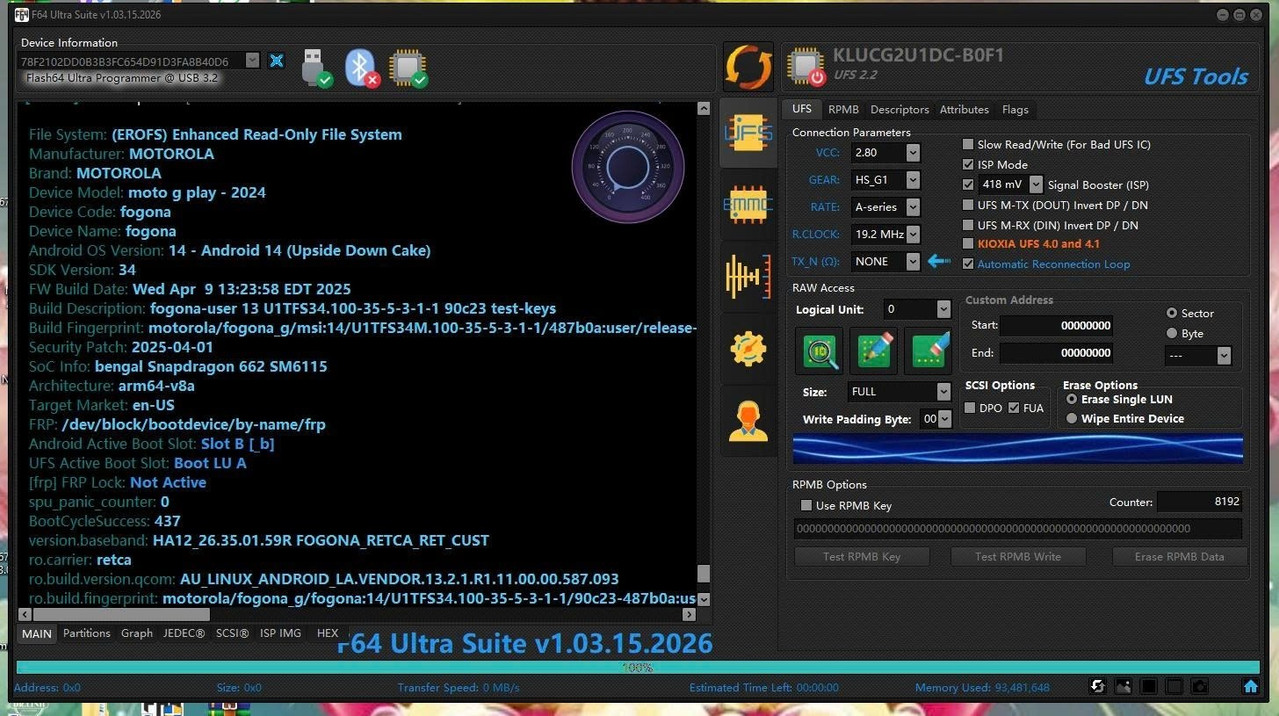Enable KIOXIA UFS 4.0 and 4.1 checkbox
The width and height of the screenshot is (1279, 716).
pyautogui.click(x=968, y=244)
